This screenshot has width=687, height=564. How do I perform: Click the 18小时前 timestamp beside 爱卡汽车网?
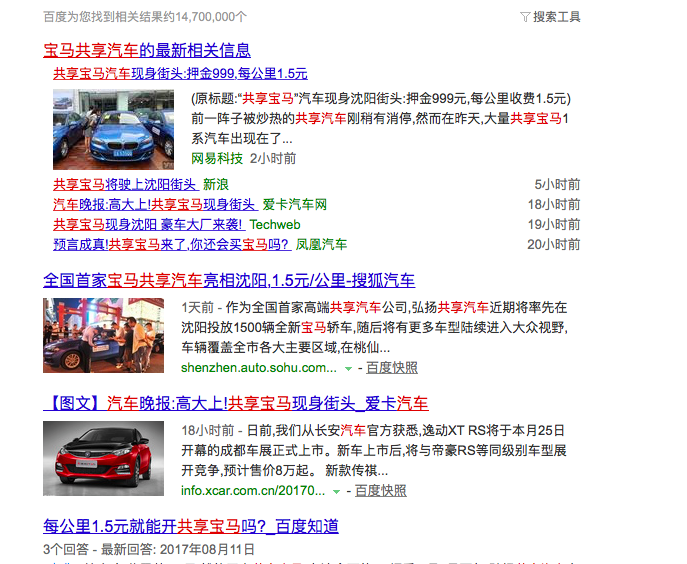tap(554, 205)
